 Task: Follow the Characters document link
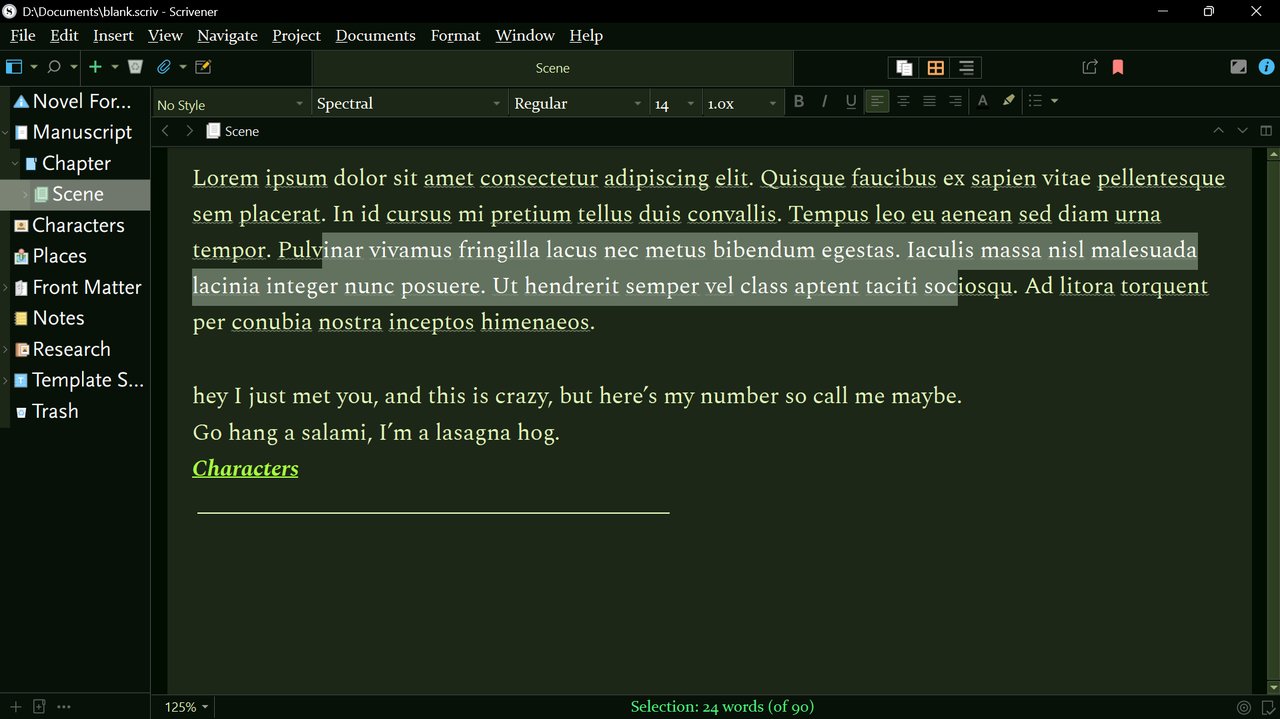[245, 468]
